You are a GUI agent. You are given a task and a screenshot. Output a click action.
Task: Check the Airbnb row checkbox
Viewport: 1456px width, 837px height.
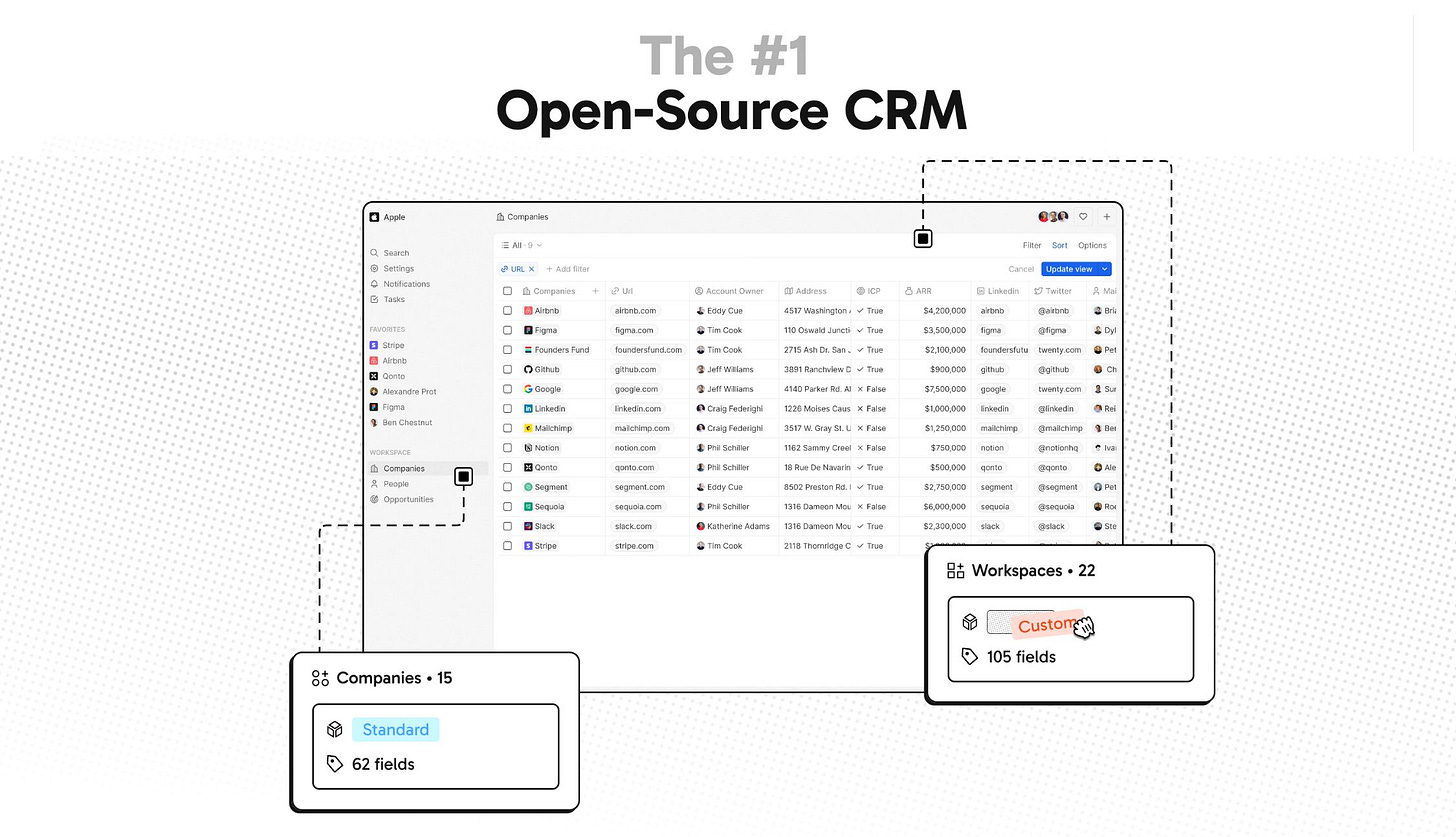click(x=507, y=311)
